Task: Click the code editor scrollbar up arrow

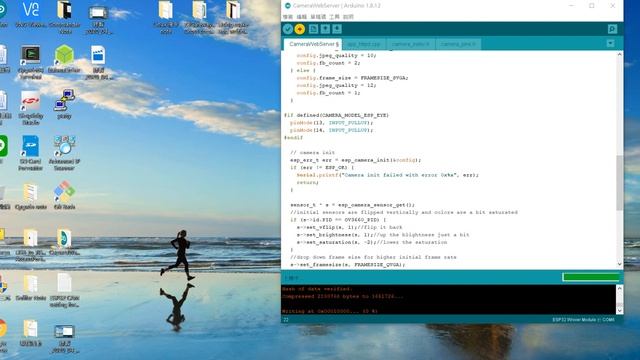Action: point(620,54)
